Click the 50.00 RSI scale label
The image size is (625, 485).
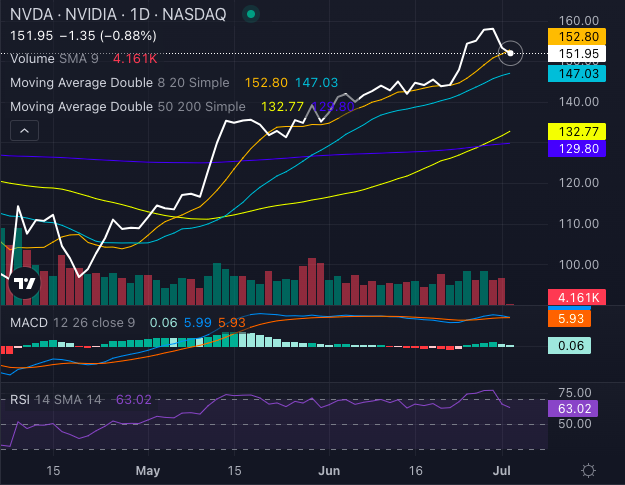pyautogui.click(x=575, y=424)
